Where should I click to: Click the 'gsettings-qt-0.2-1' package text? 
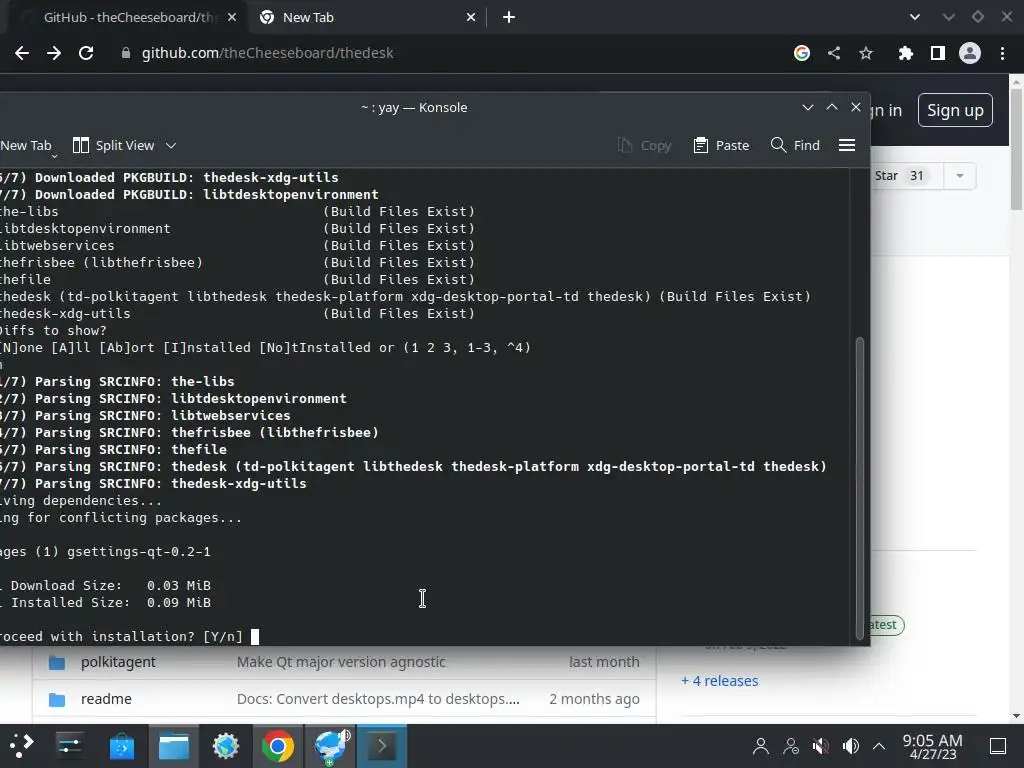tap(138, 552)
